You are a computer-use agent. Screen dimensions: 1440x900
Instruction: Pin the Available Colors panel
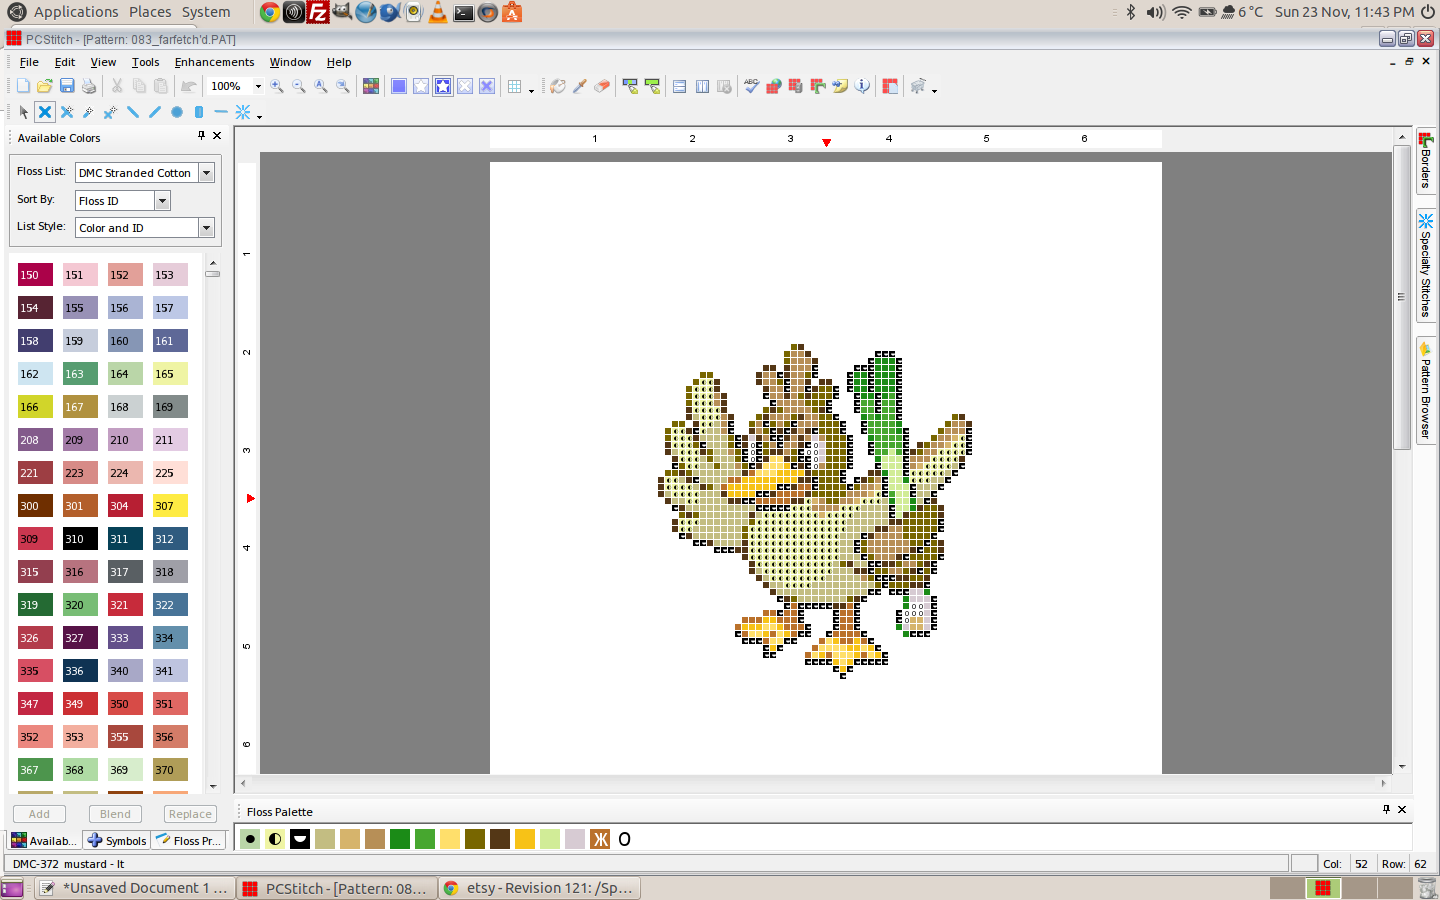click(201, 136)
